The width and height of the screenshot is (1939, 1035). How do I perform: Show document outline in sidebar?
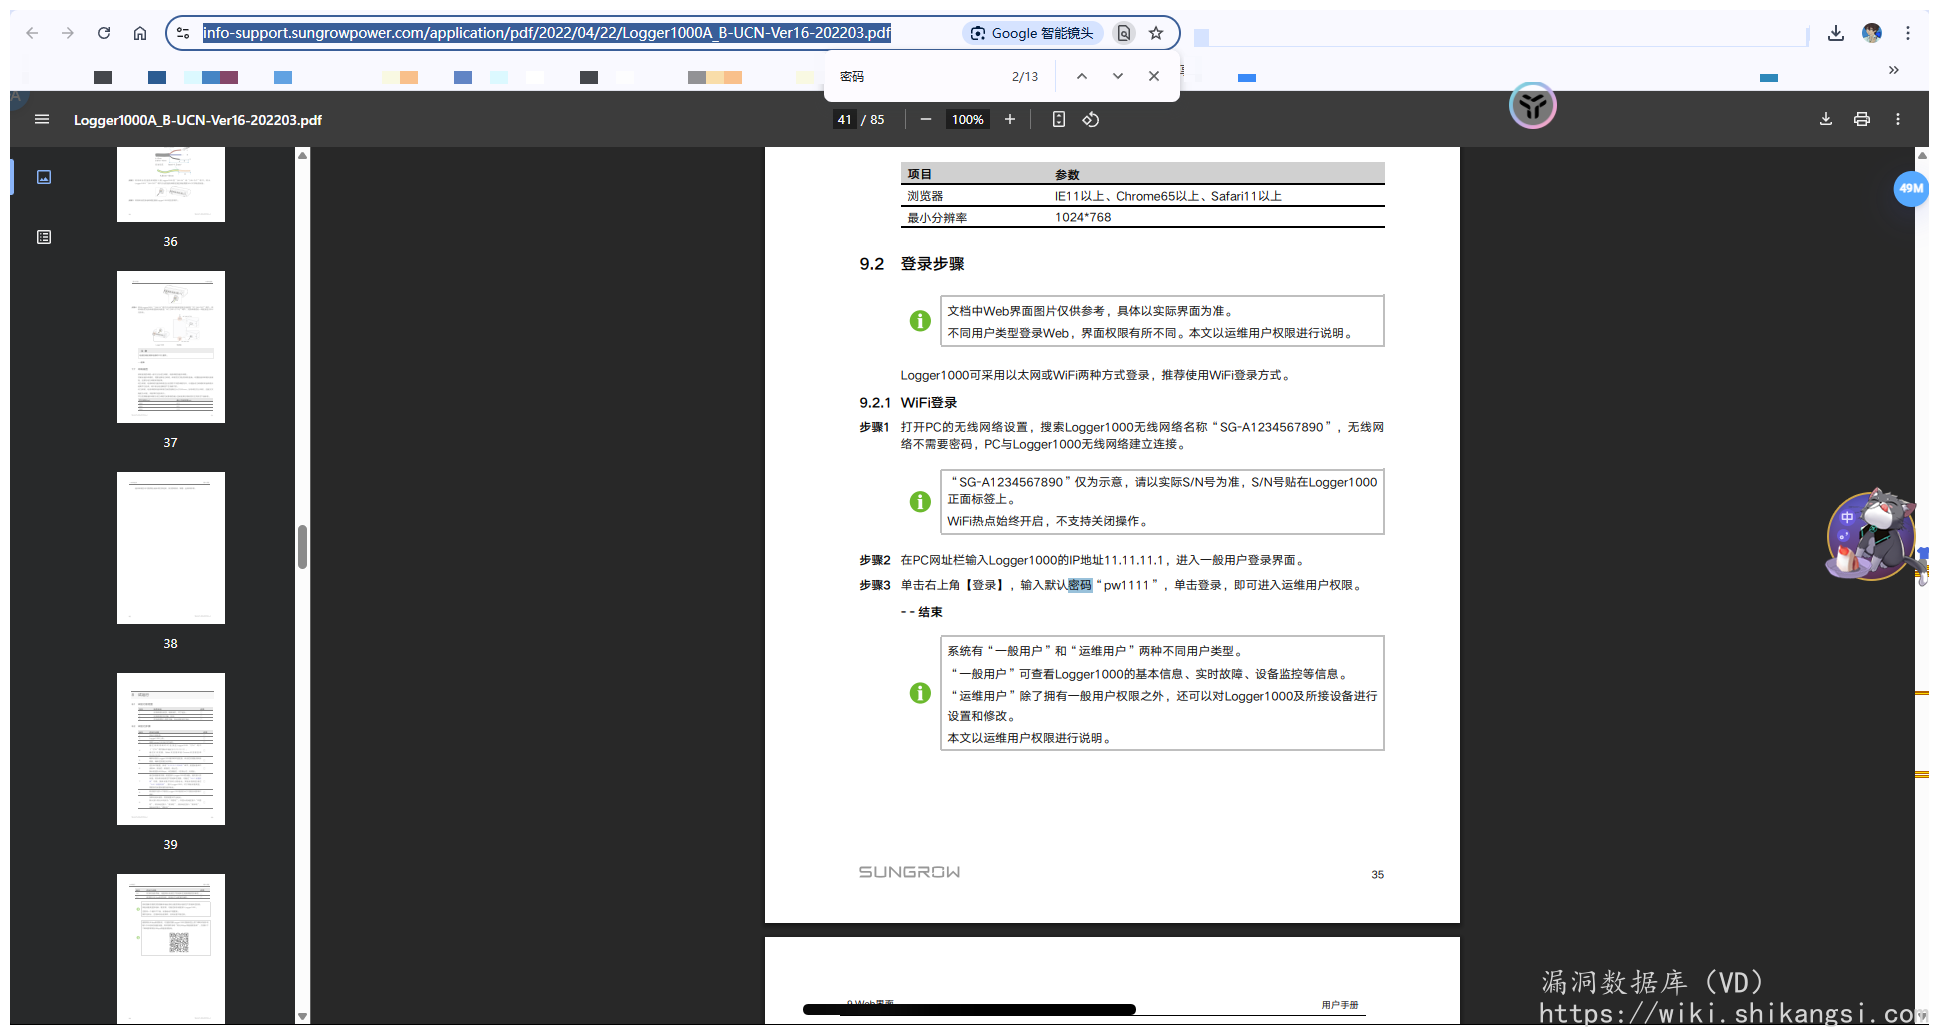44,237
